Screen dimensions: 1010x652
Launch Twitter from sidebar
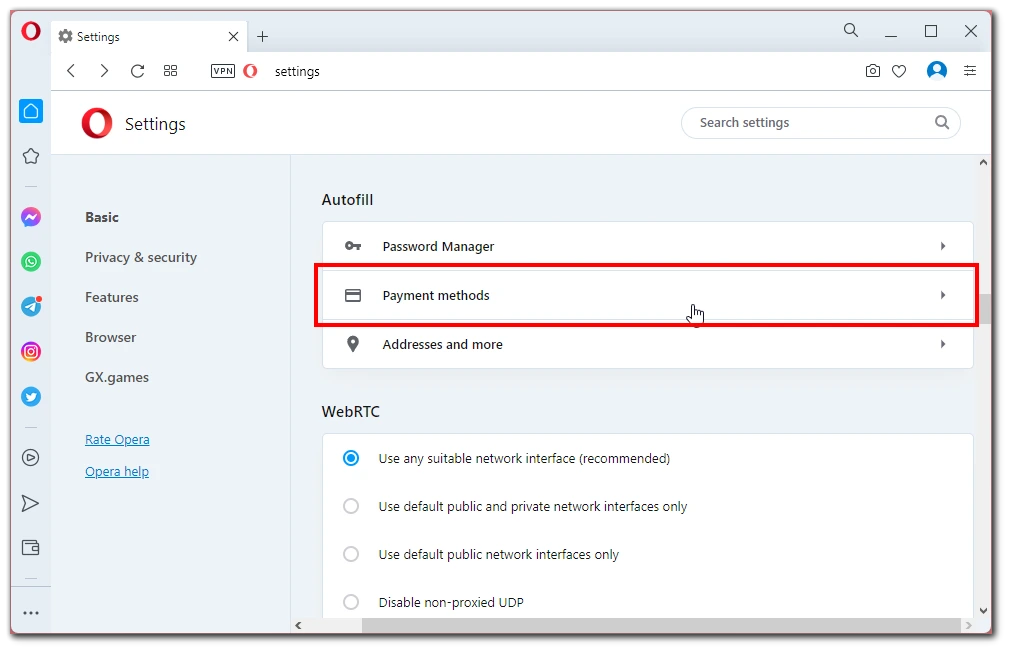coord(31,396)
